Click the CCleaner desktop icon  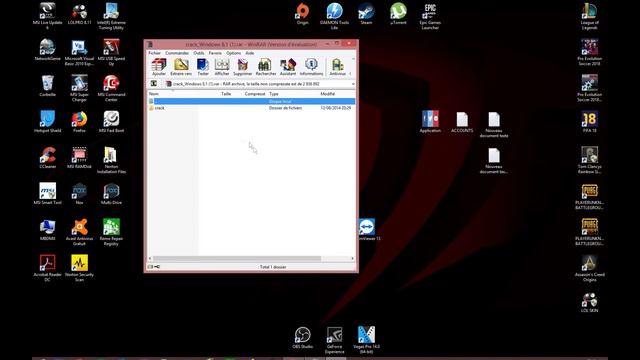pos(47,158)
